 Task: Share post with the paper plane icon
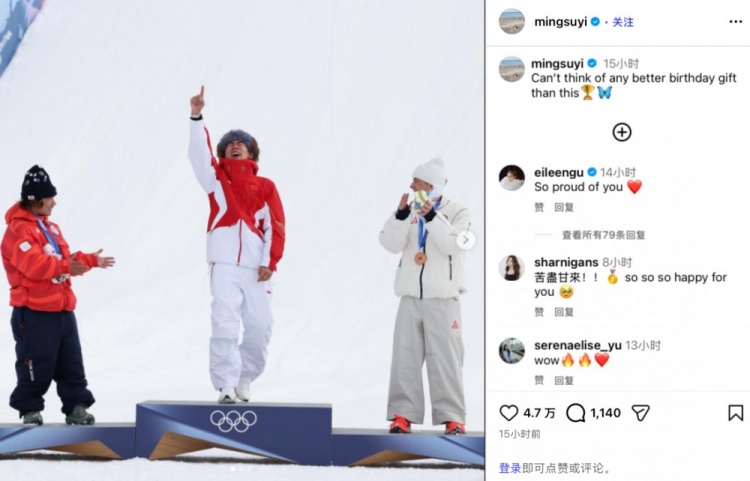640,413
